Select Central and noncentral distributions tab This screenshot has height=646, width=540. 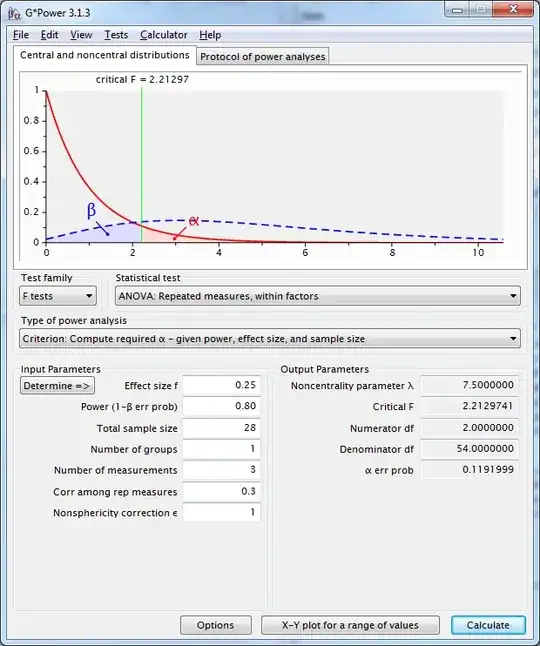[x=105, y=55]
